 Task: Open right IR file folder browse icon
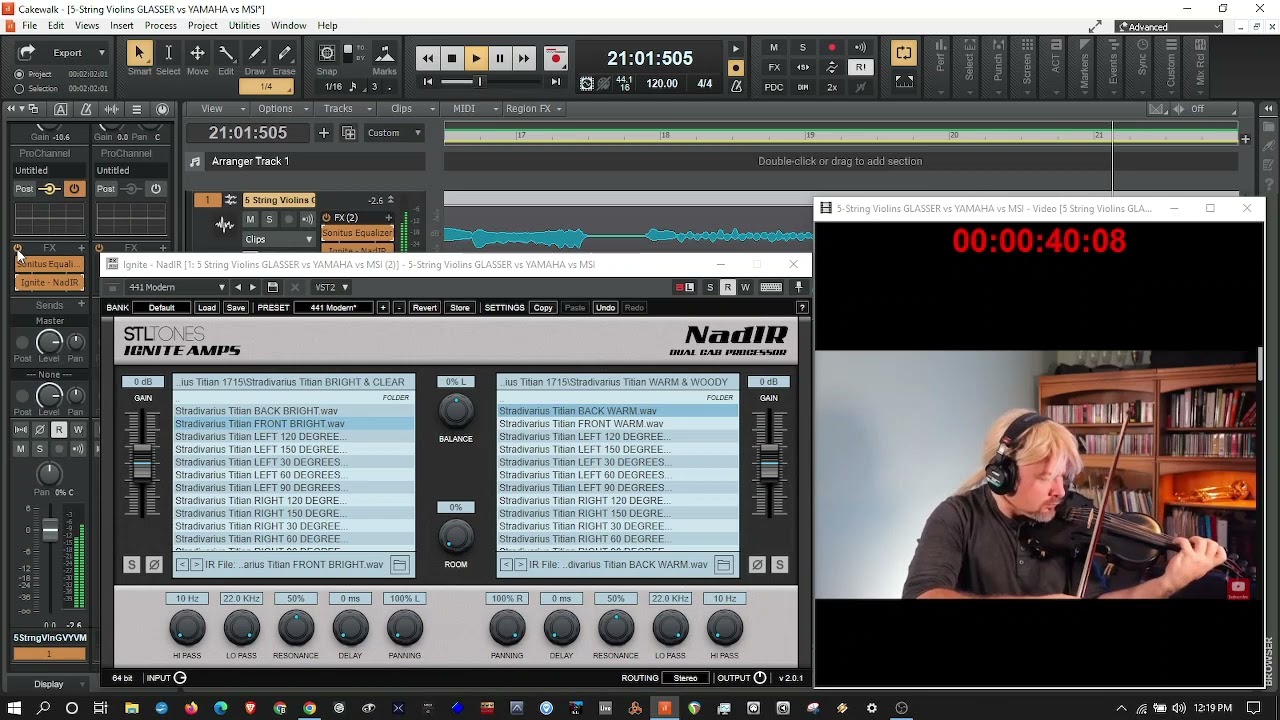click(x=723, y=565)
